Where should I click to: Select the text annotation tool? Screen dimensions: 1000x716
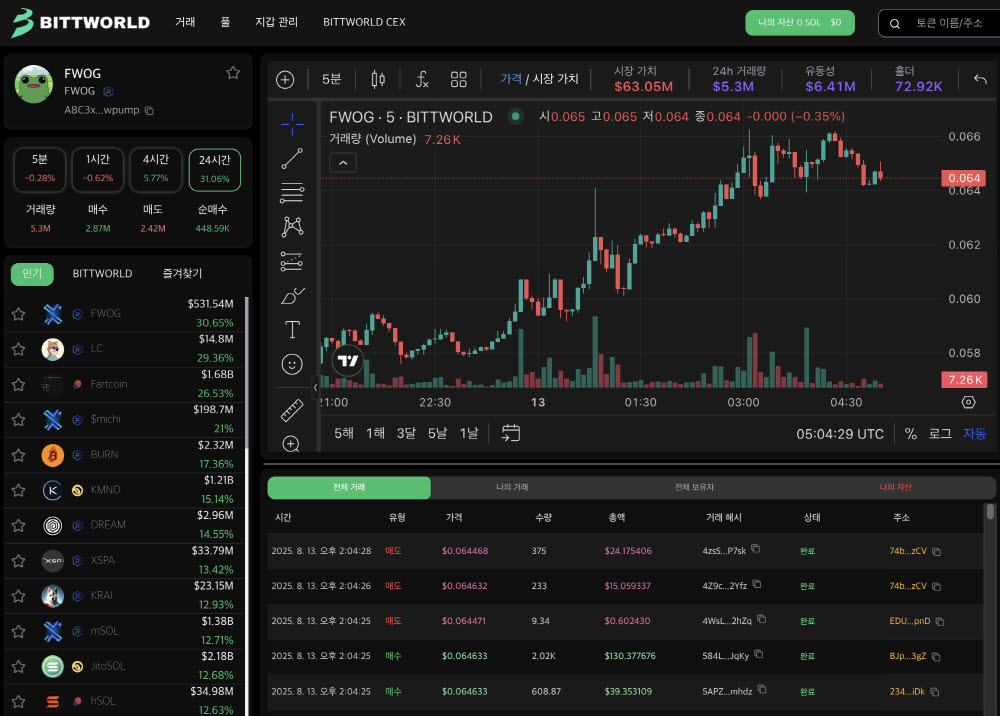292,330
